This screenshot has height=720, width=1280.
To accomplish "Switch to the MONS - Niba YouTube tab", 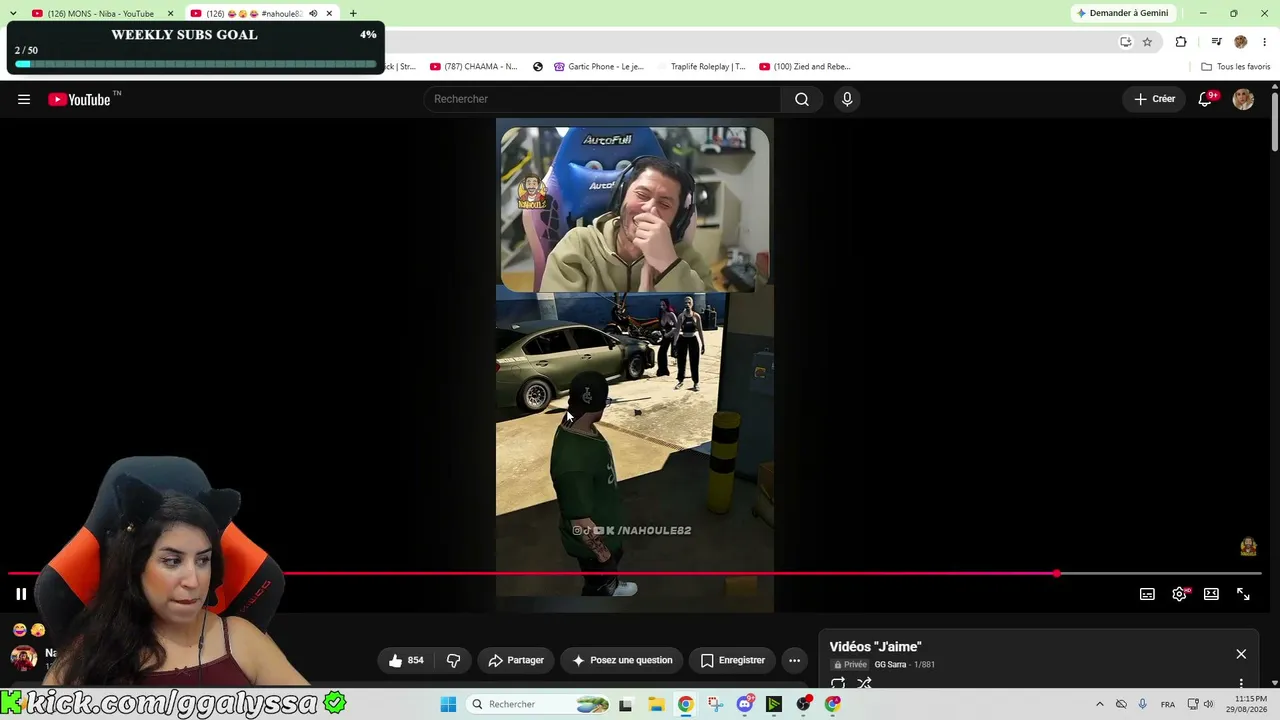I will [x=102, y=14].
